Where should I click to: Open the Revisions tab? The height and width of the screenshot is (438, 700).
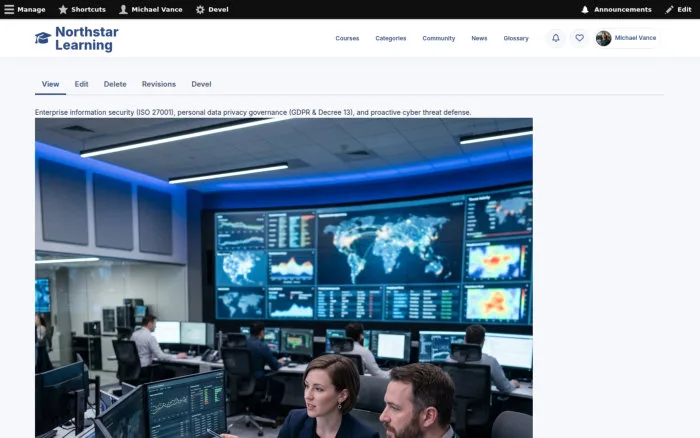point(159,84)
